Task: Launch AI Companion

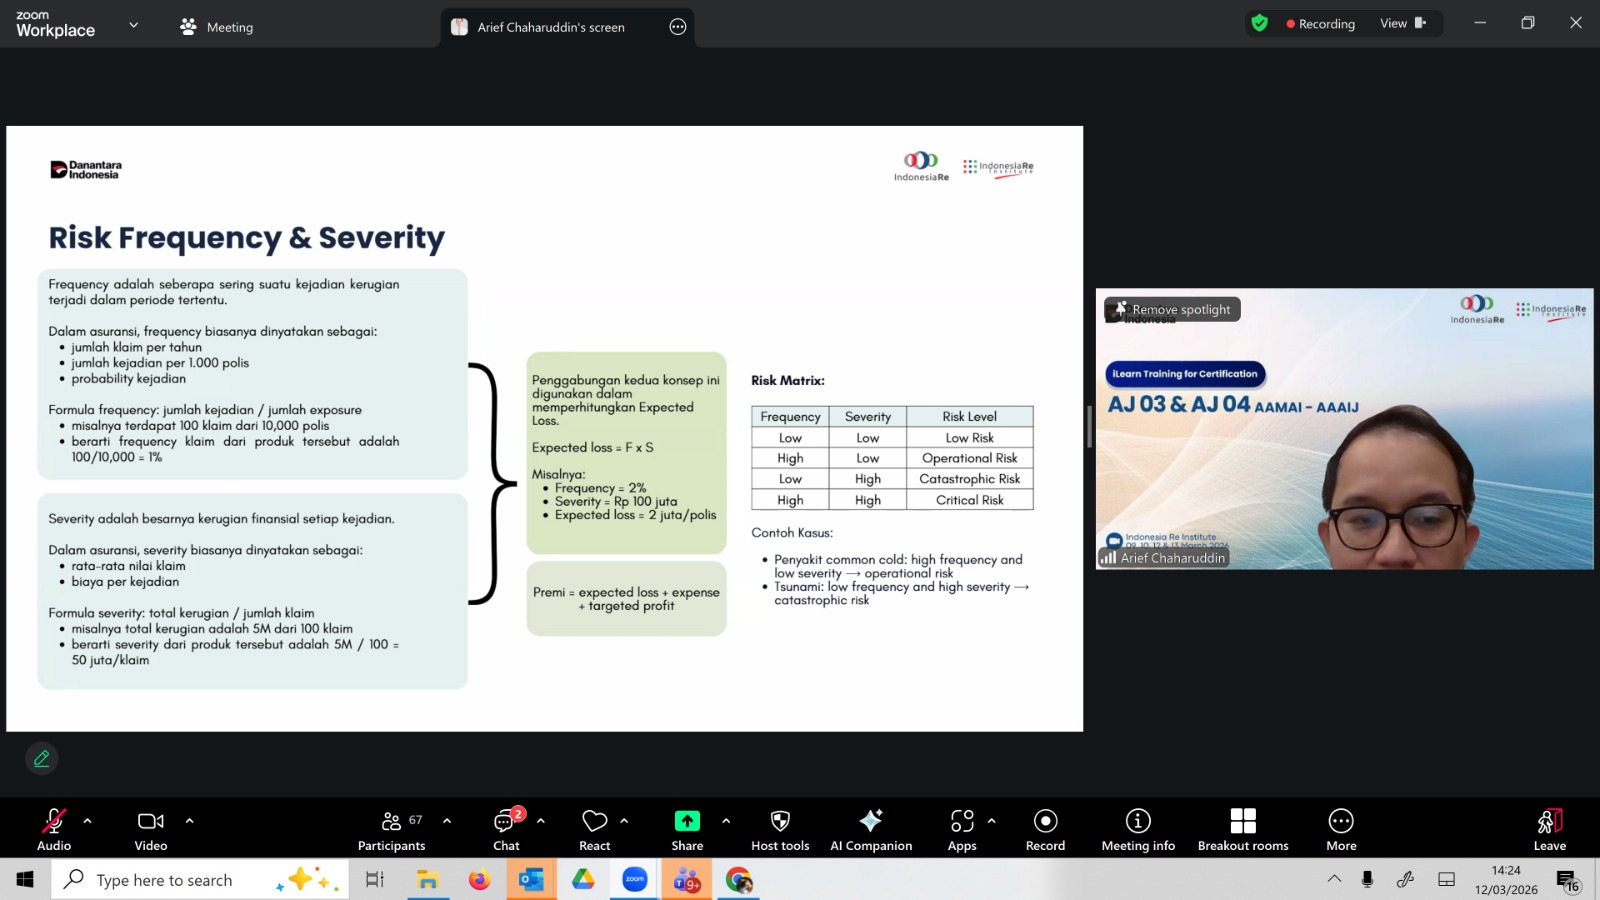Action: pyautogui.click(x=871, y=829)
